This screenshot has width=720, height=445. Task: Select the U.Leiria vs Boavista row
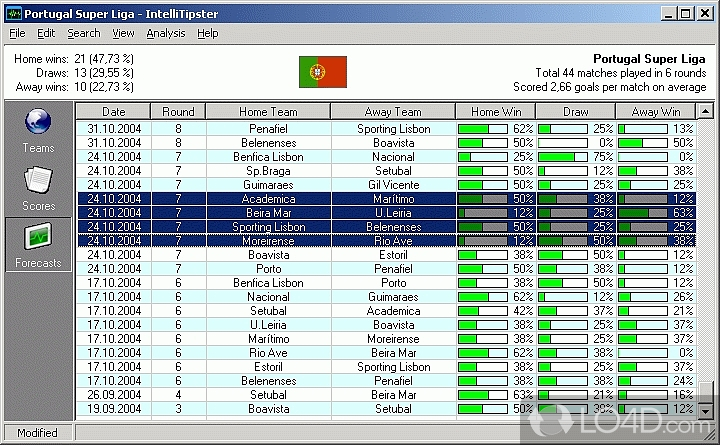coord(386,325)
